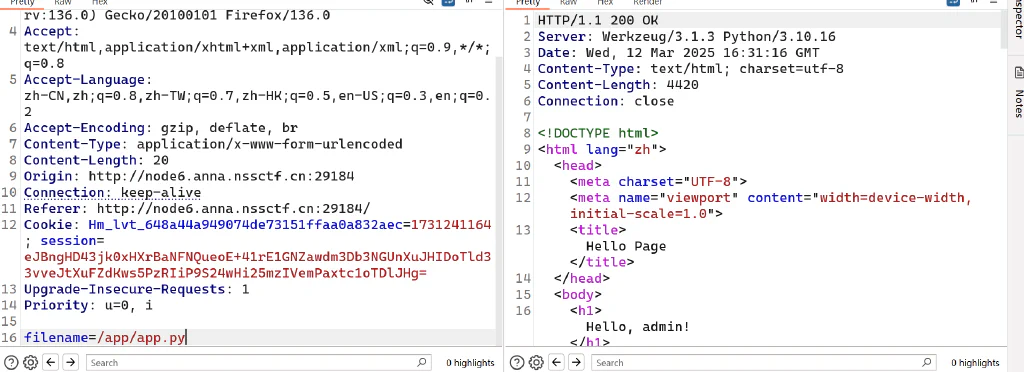Viewport: 1024px width, 372px height.
Task: Click the request editor vertical scrollbar
Action: (x=500, y=196)
